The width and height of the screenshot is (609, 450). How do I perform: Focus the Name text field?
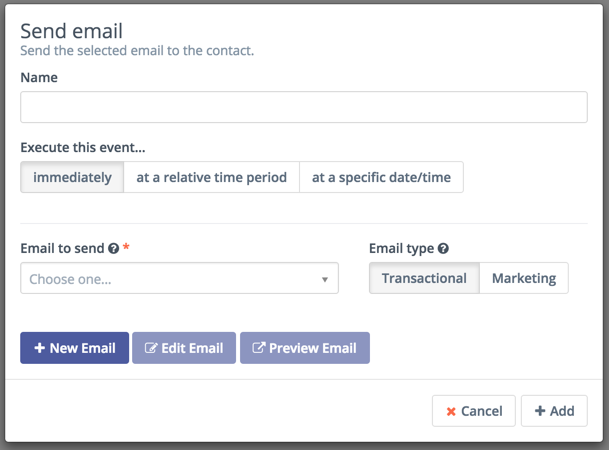303,107
